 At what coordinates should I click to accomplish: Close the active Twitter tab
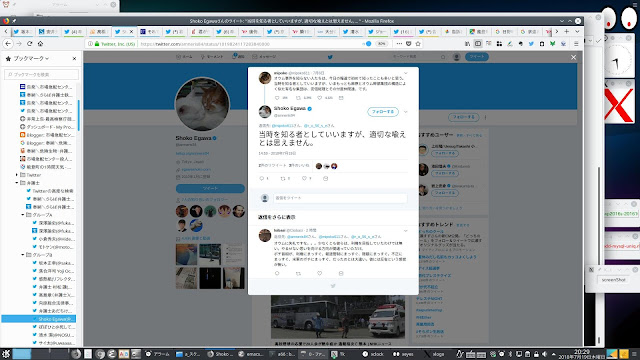[x=131, y=31]
